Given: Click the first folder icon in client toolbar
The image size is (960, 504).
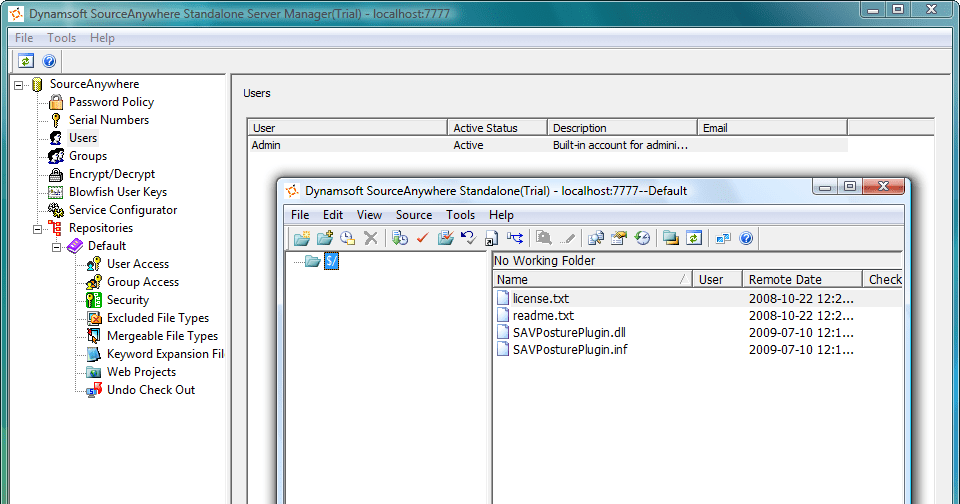Looking at the screenshot, I should [x=301, y=238].
